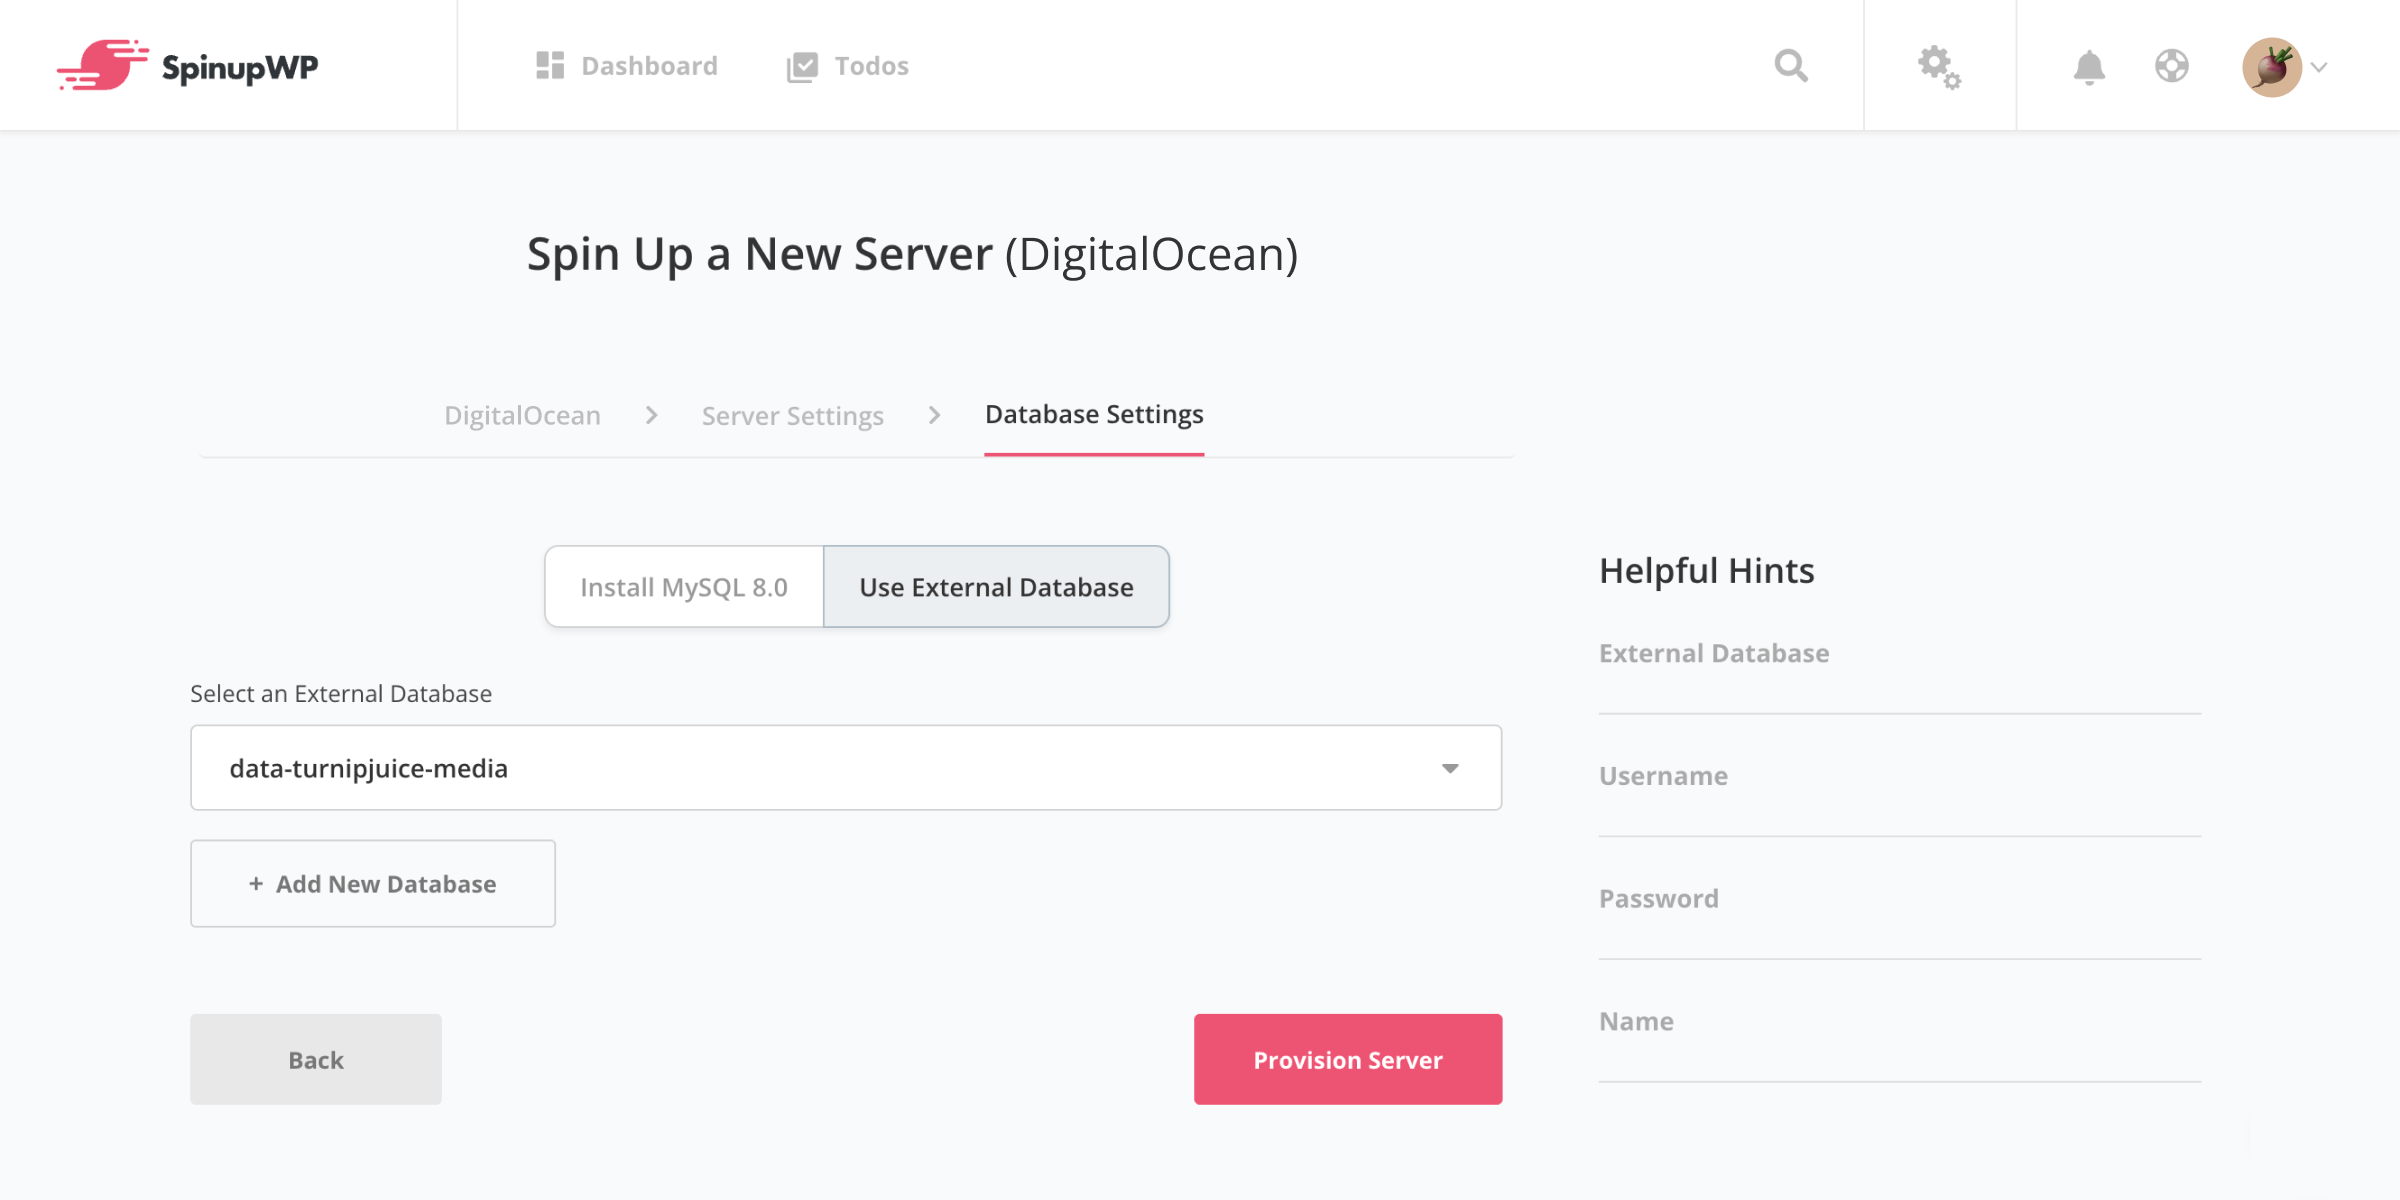Open the external database dropdown
Screen dimensions: 2400x1200
tap(846, 768)
